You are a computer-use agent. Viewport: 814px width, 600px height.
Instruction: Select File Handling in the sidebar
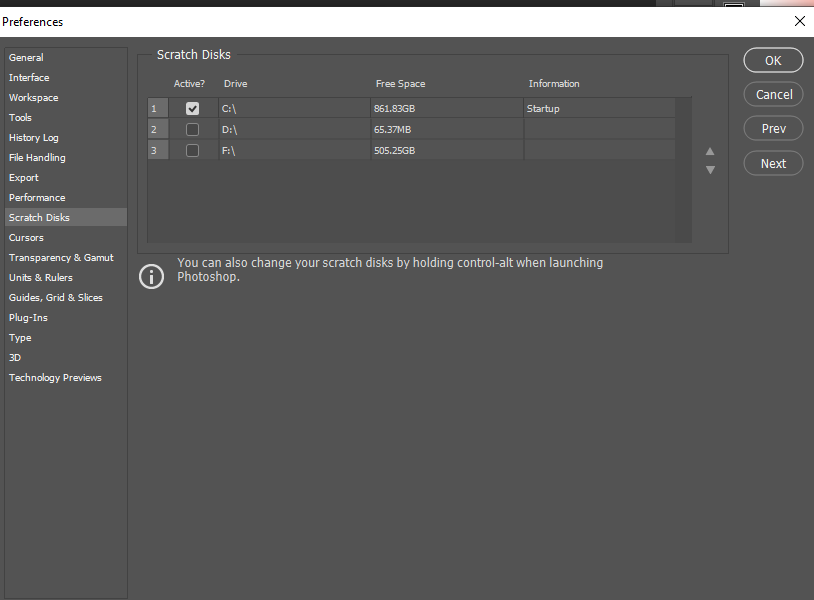65,157
